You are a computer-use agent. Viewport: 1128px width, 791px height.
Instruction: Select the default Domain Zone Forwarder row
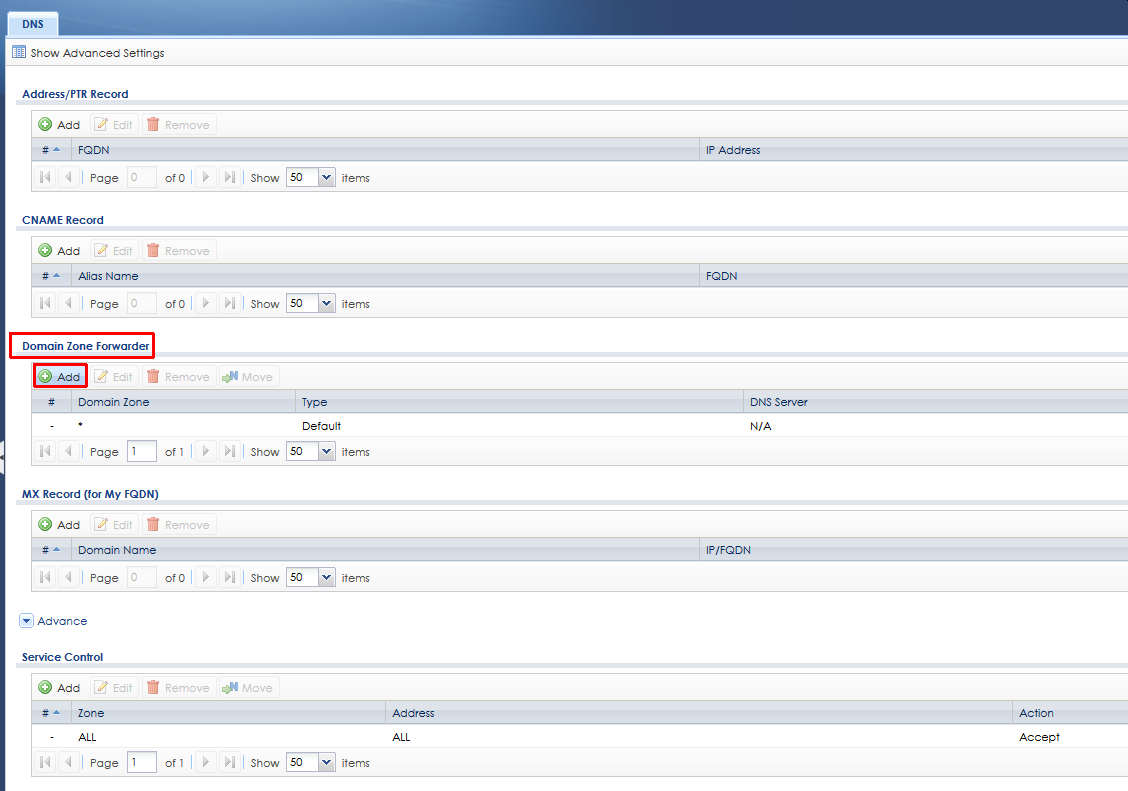pyautogui.click(x=400, y=426)
